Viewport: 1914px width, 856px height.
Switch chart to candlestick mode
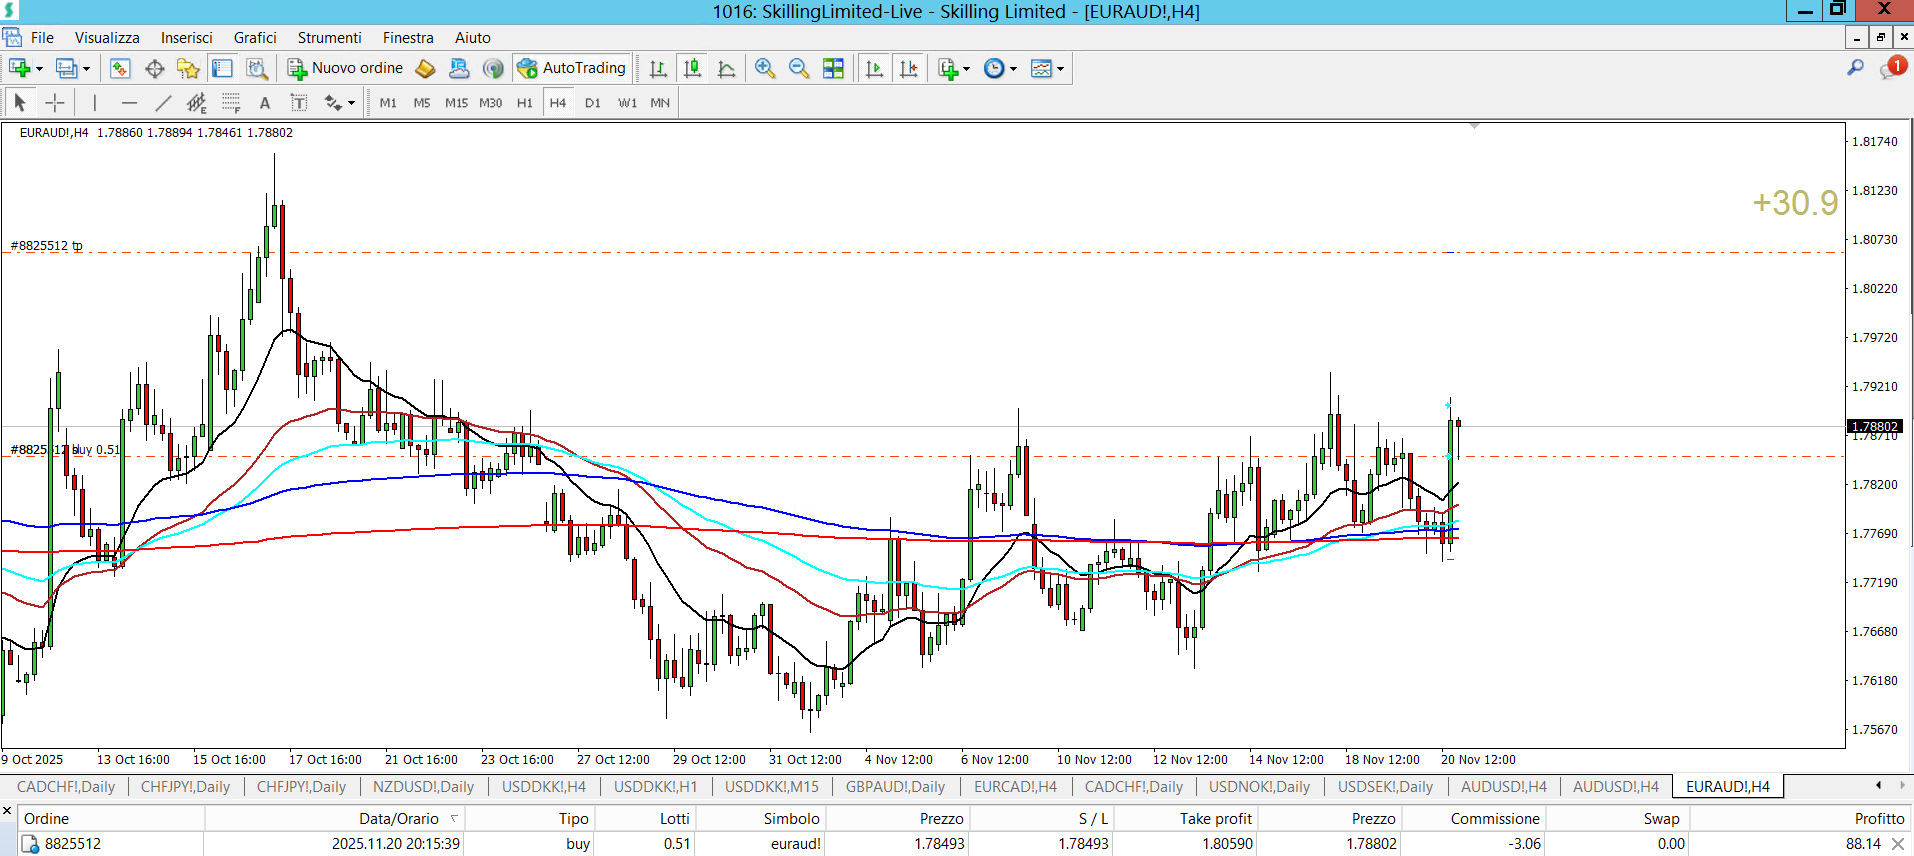click(692, 68)
